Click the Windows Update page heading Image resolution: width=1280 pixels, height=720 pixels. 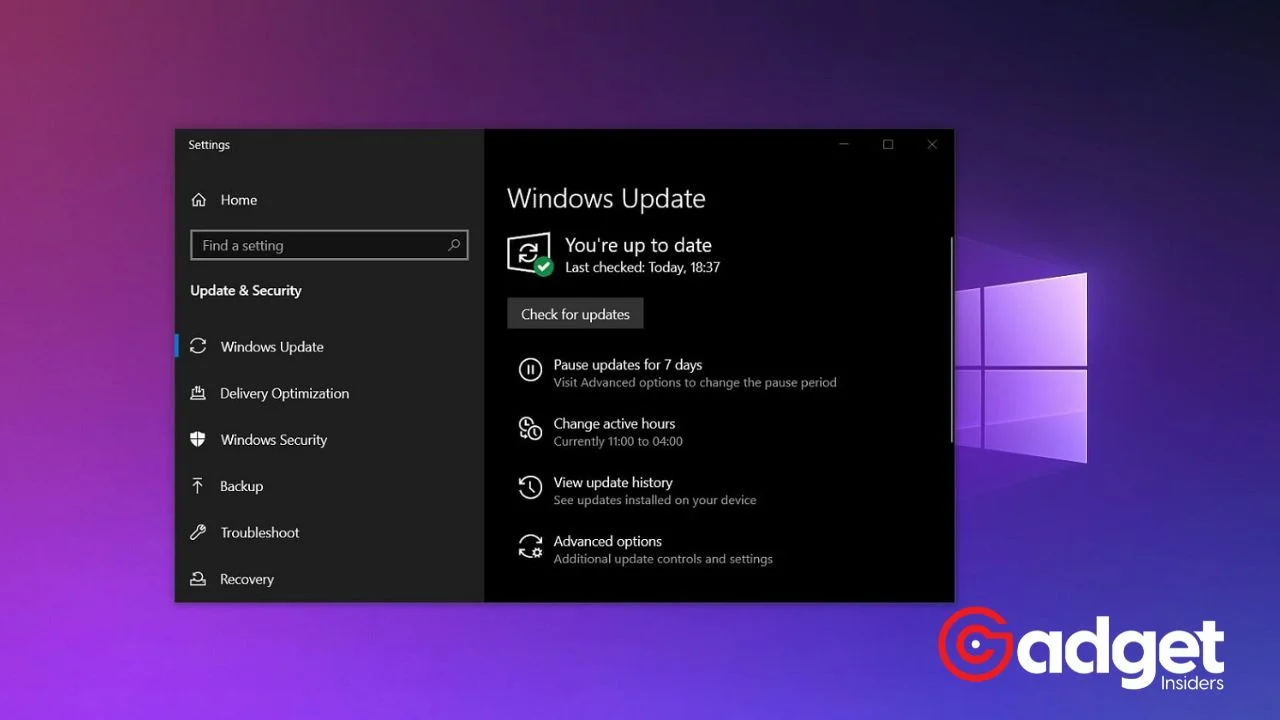606,198
